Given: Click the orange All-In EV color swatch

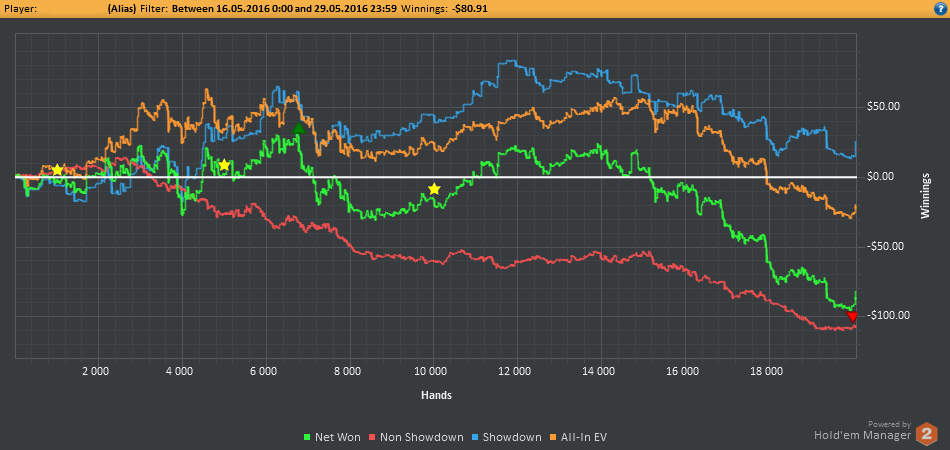Looking at the screenshot, I should tap(553, 437).
